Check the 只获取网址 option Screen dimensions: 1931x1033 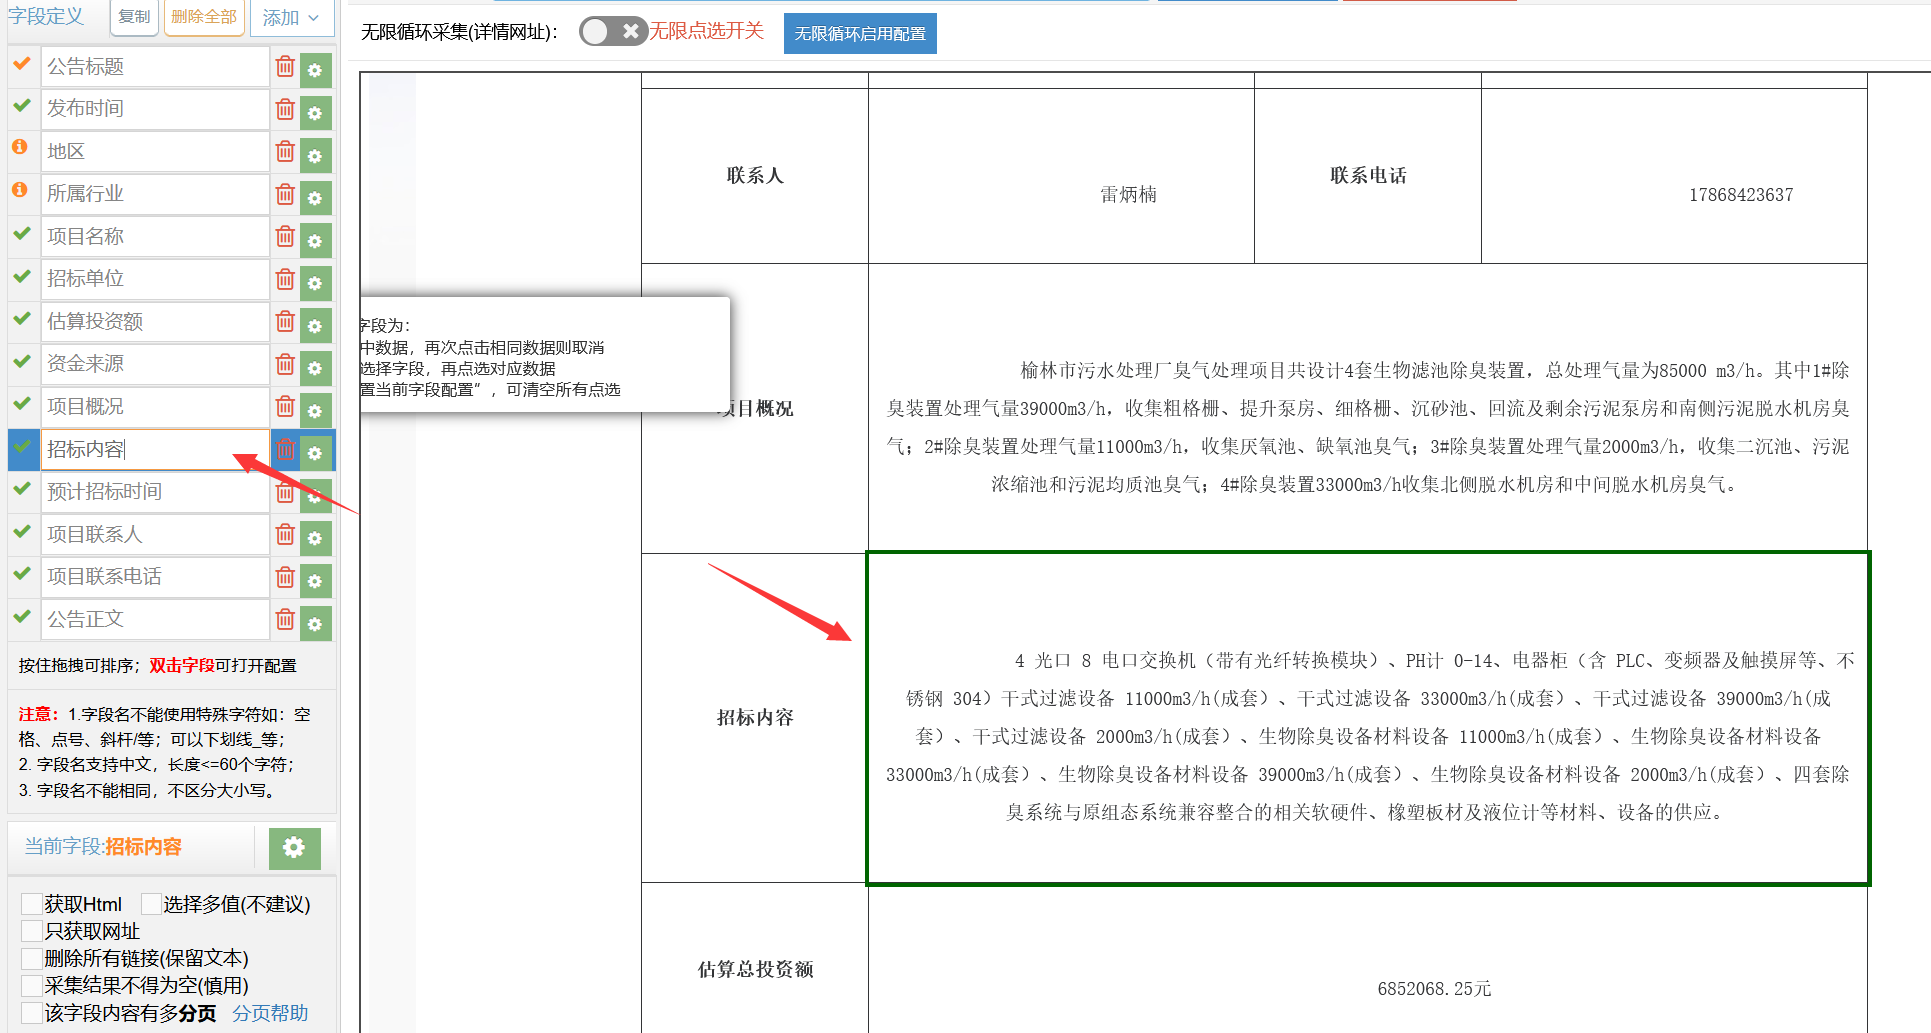tap(32, 931)
